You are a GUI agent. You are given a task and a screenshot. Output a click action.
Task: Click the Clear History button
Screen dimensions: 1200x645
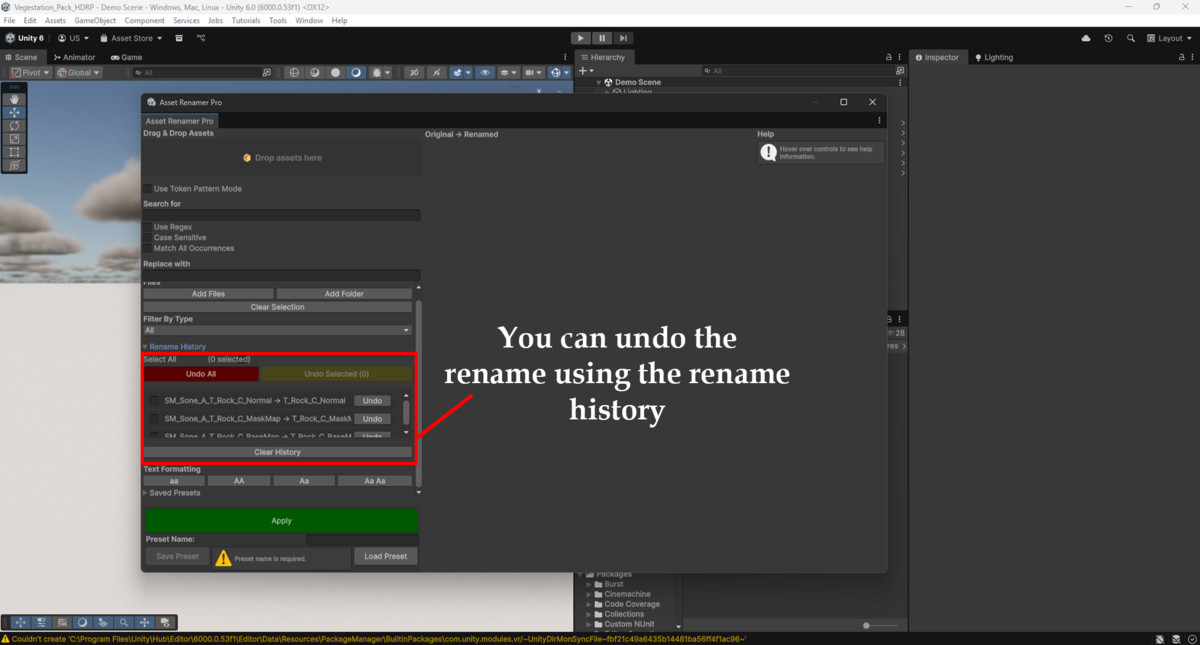[277, 451]
